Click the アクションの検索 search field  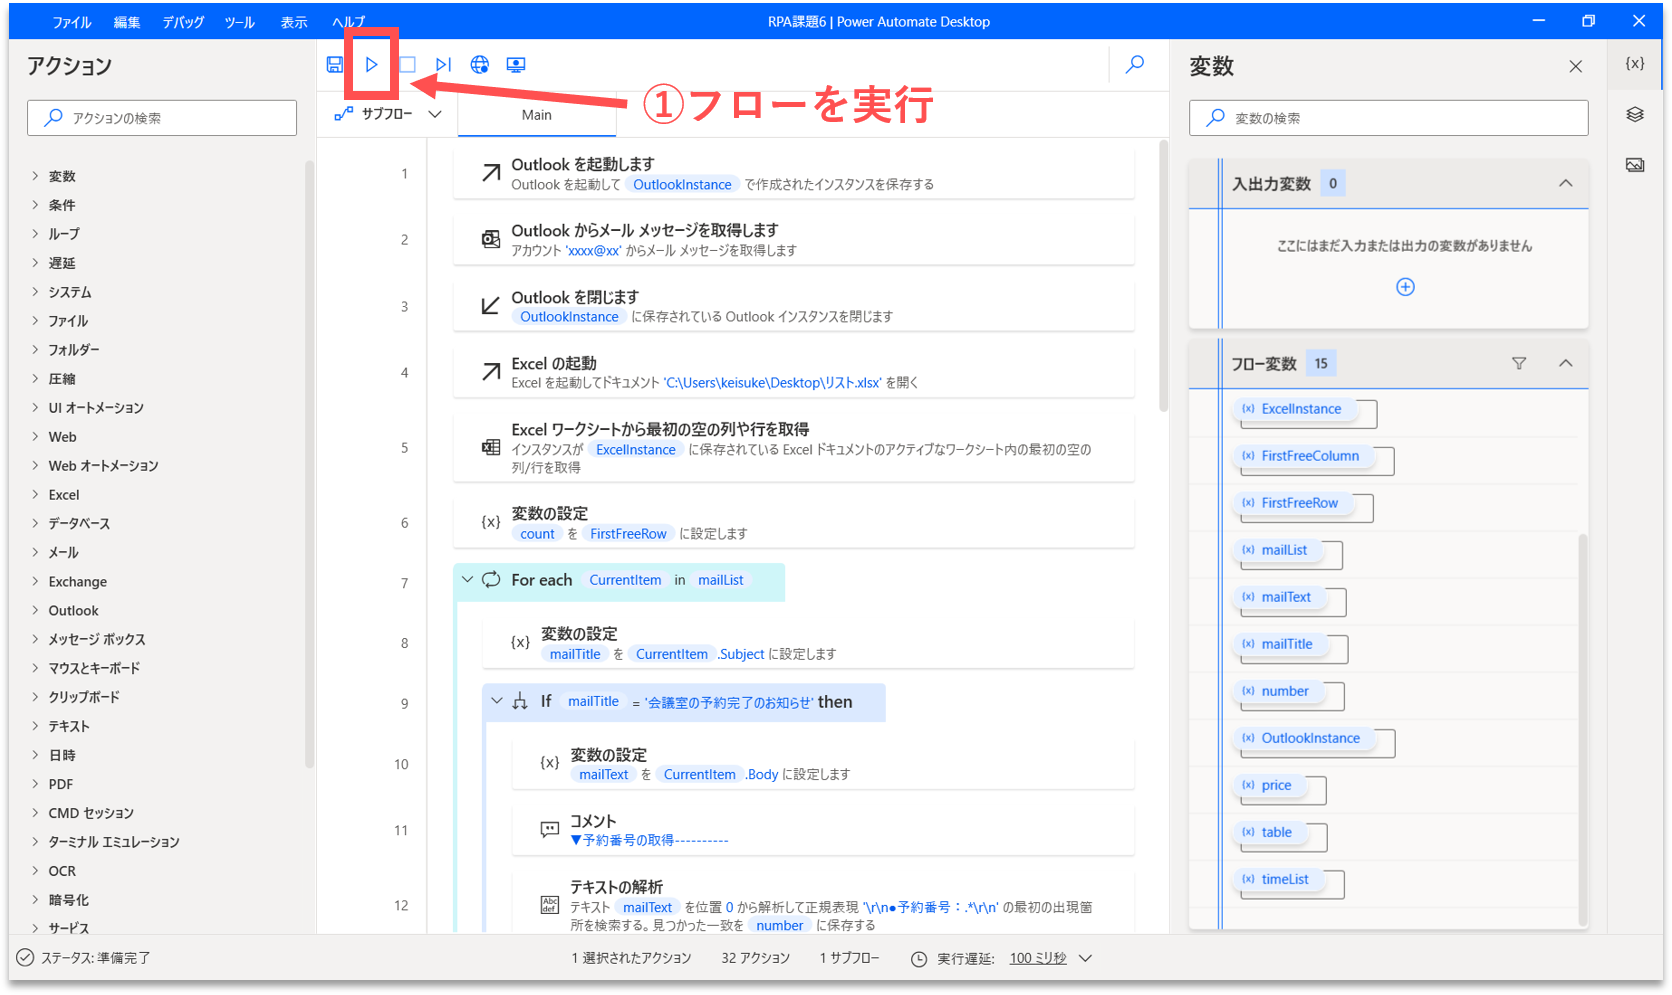click(x=162, y=118)
